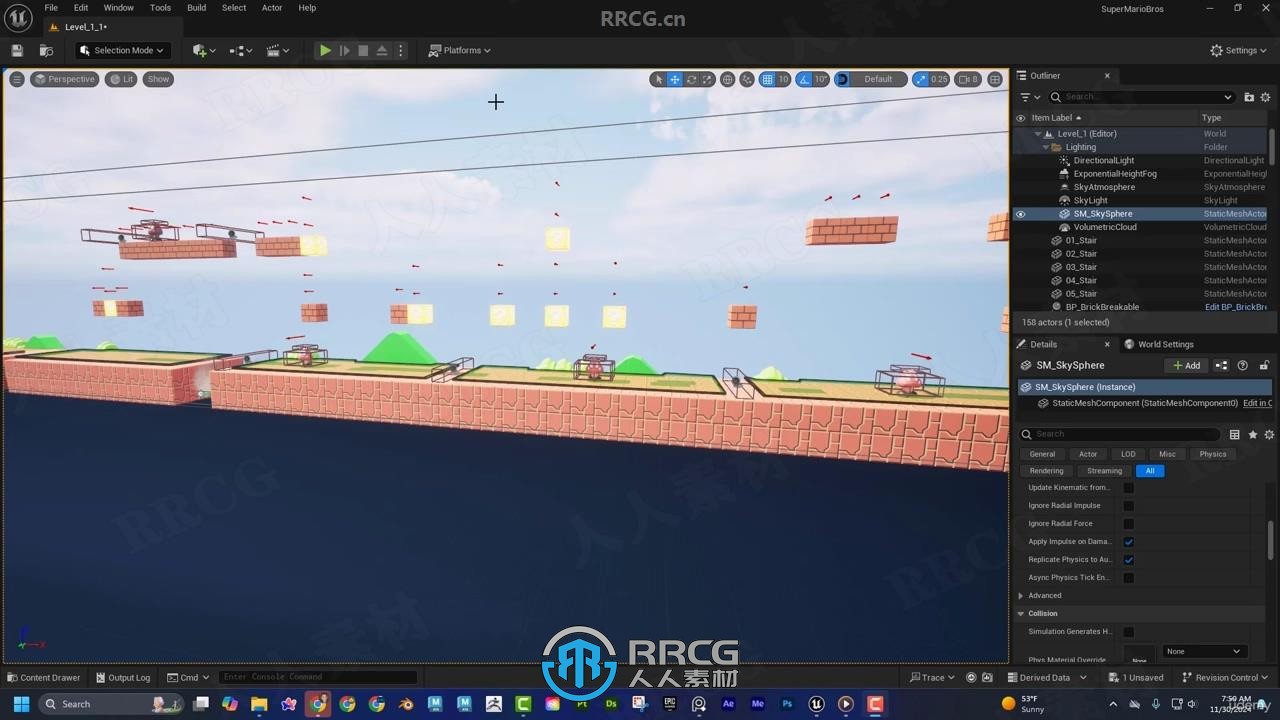1280x720 pixels.
Task: Click the Physics property filter button
Action: click(1213, 454)
